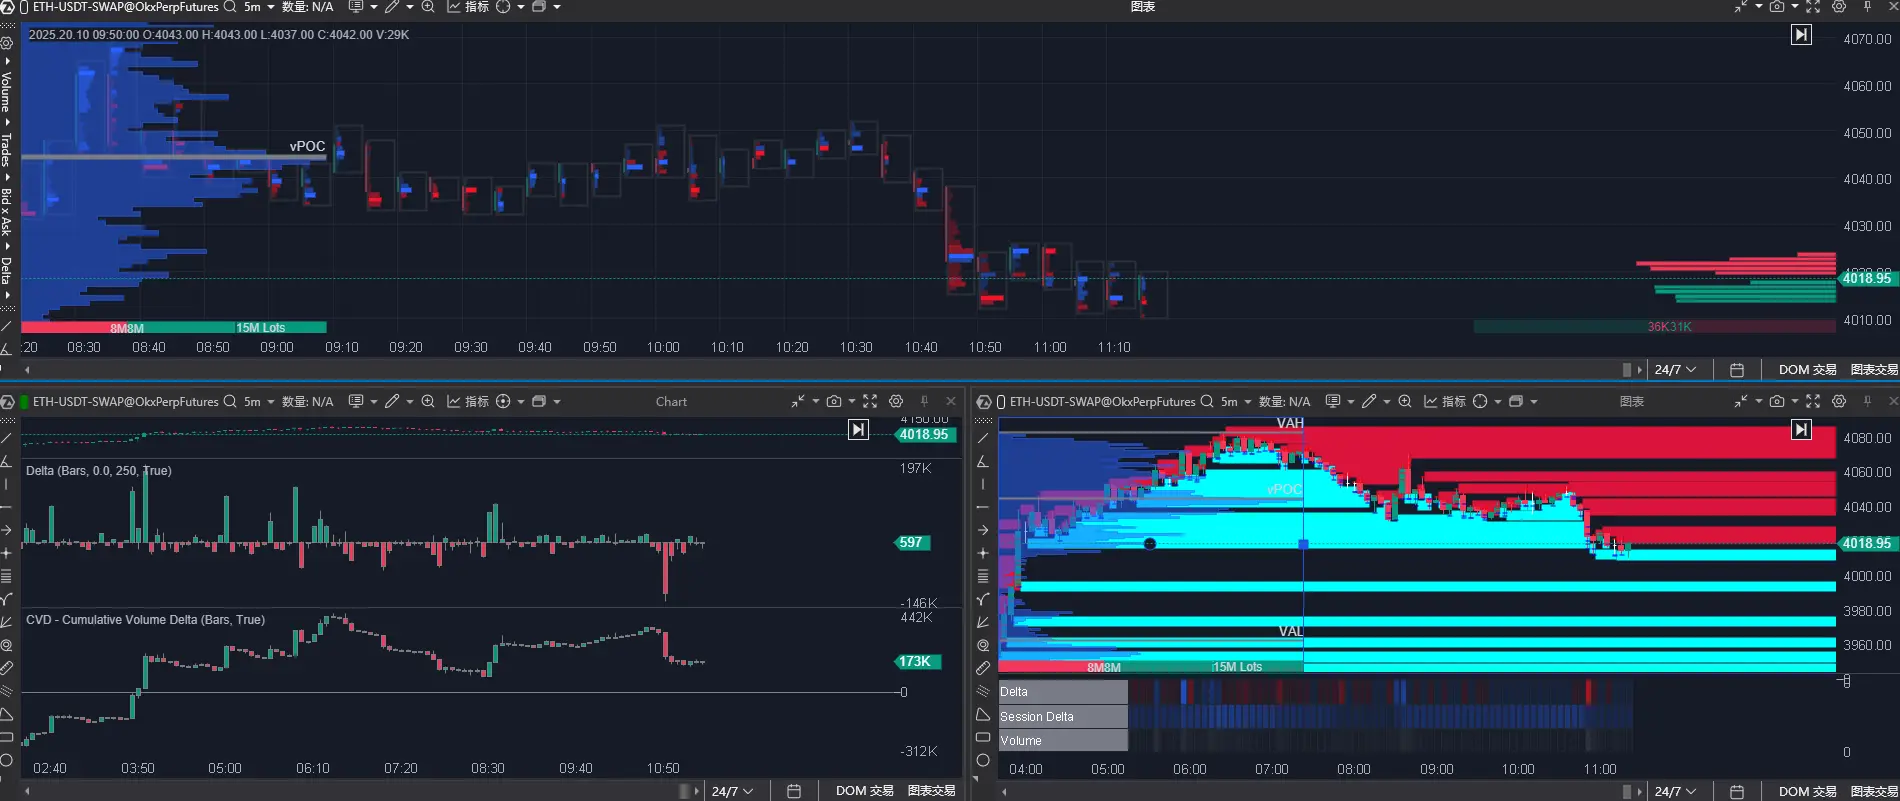This screenshot has width=1900, height=801.
Task: Select the 图表 title tab of VAH profile panel
Action: [x=1632, y=401]
